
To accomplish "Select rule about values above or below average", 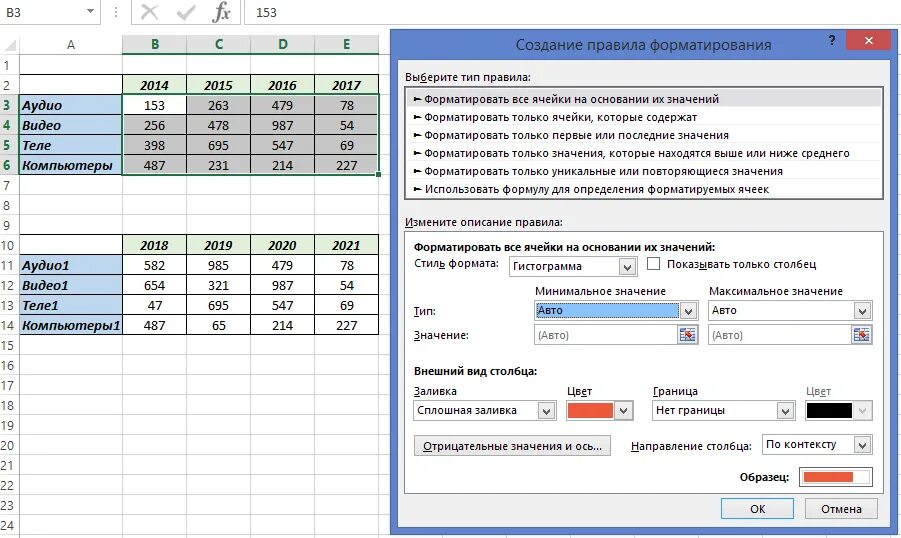I will tap(644, 153).
